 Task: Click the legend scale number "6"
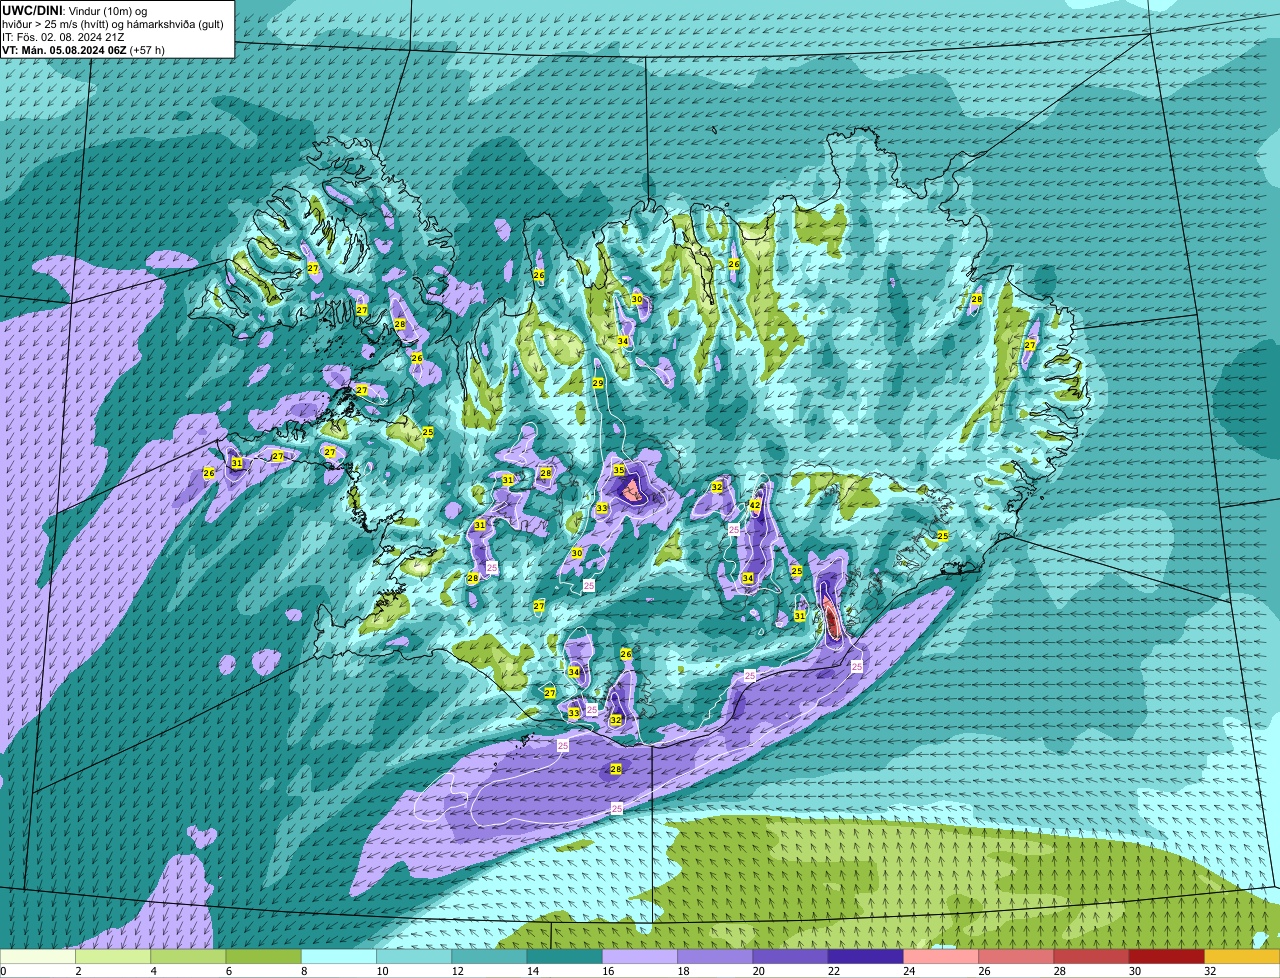[x=227, y=971]
